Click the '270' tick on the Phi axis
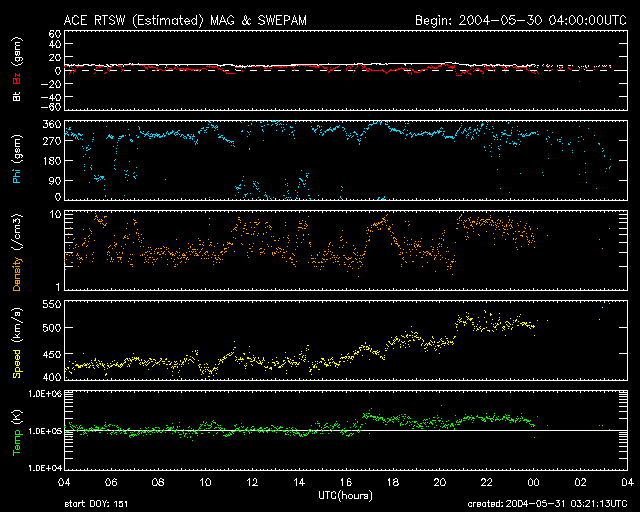This screenshot has width=640, height=512. coord(52,141)
